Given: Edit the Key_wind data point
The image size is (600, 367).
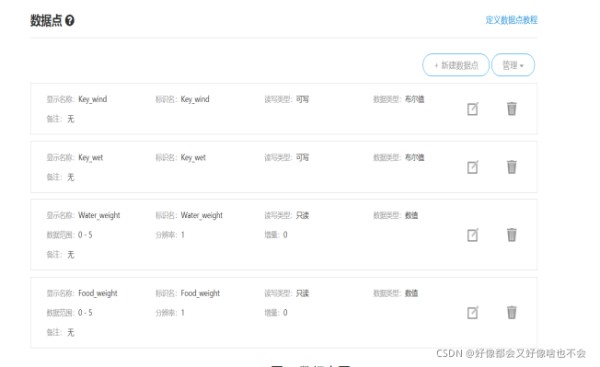Looking at the screenshot, I should [x=473, y=109].
